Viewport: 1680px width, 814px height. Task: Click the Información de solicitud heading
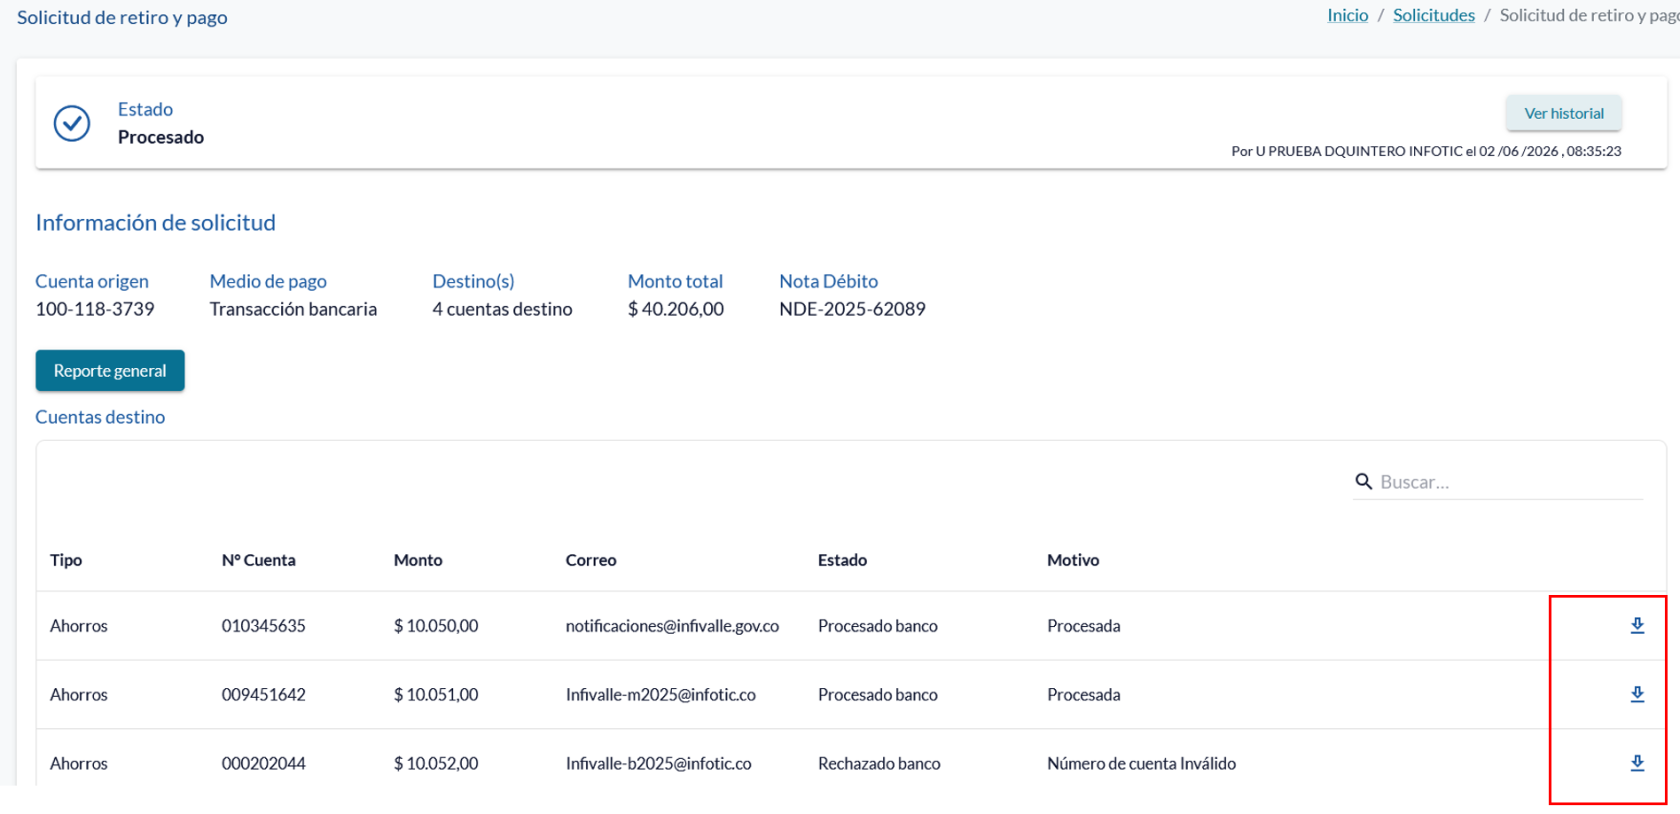155,222
